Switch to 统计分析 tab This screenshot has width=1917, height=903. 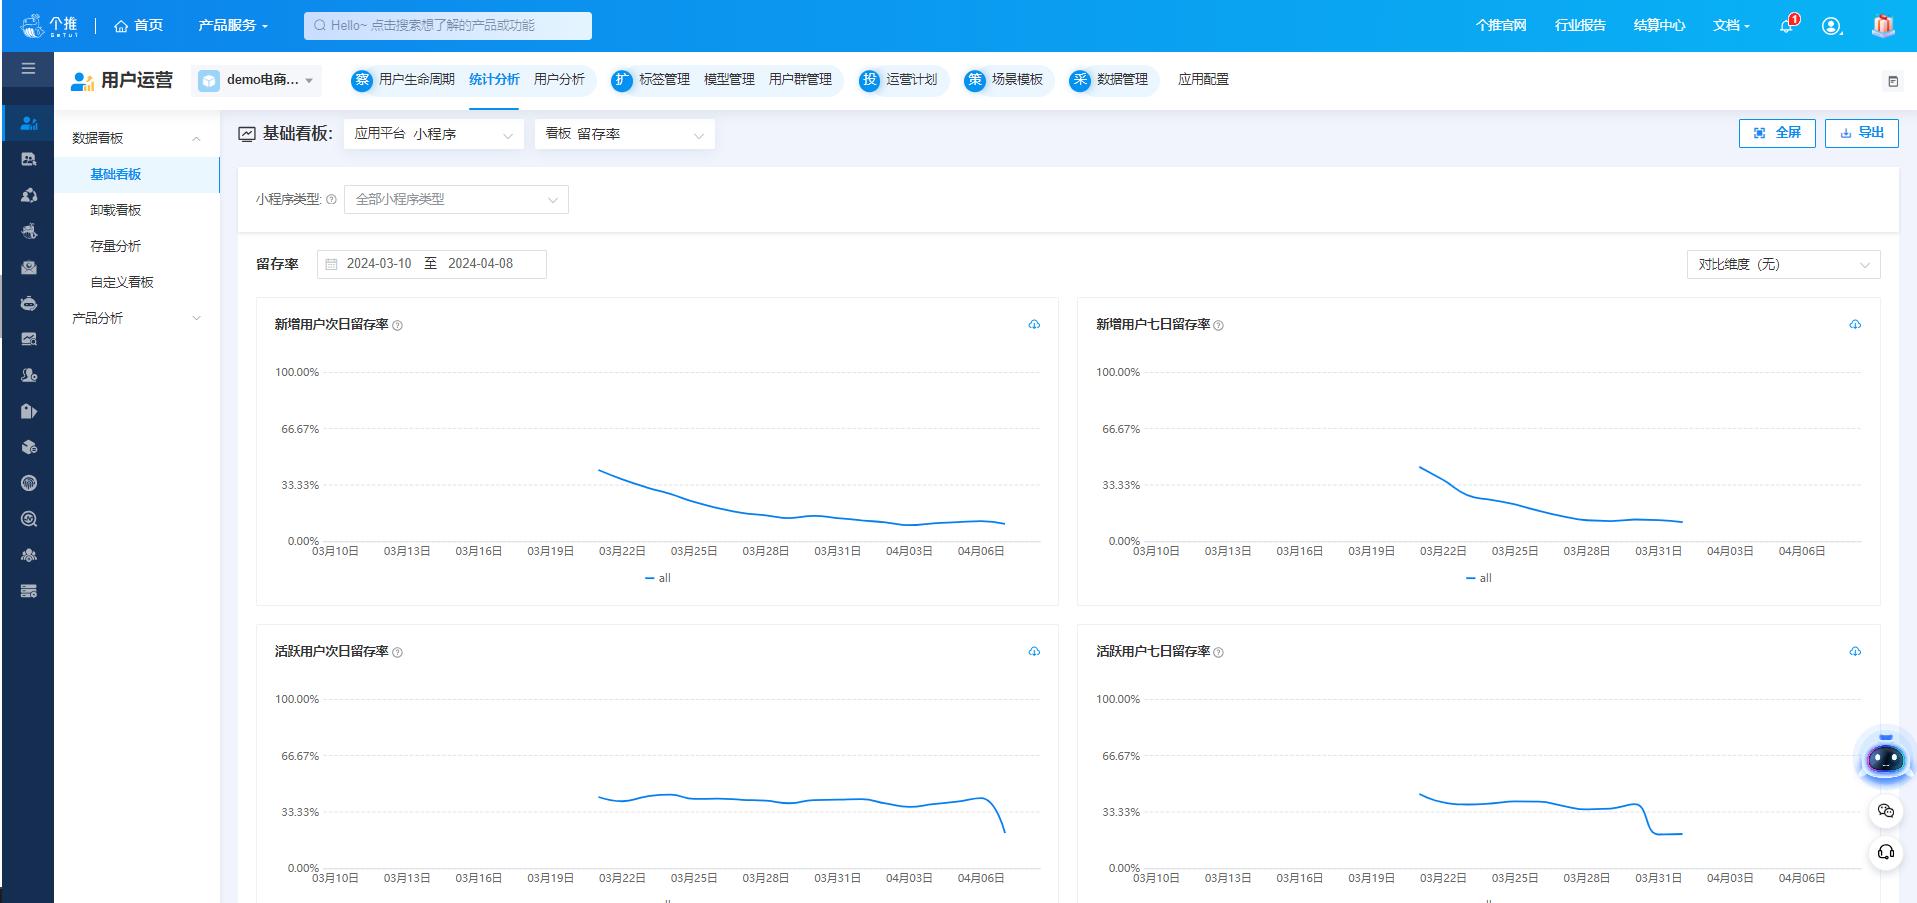click(x=494, y=80)
